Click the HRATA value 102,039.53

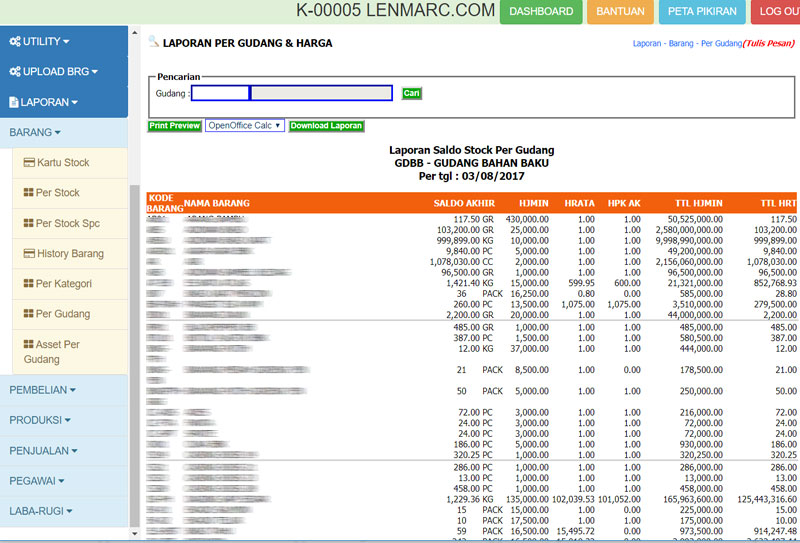573,499
